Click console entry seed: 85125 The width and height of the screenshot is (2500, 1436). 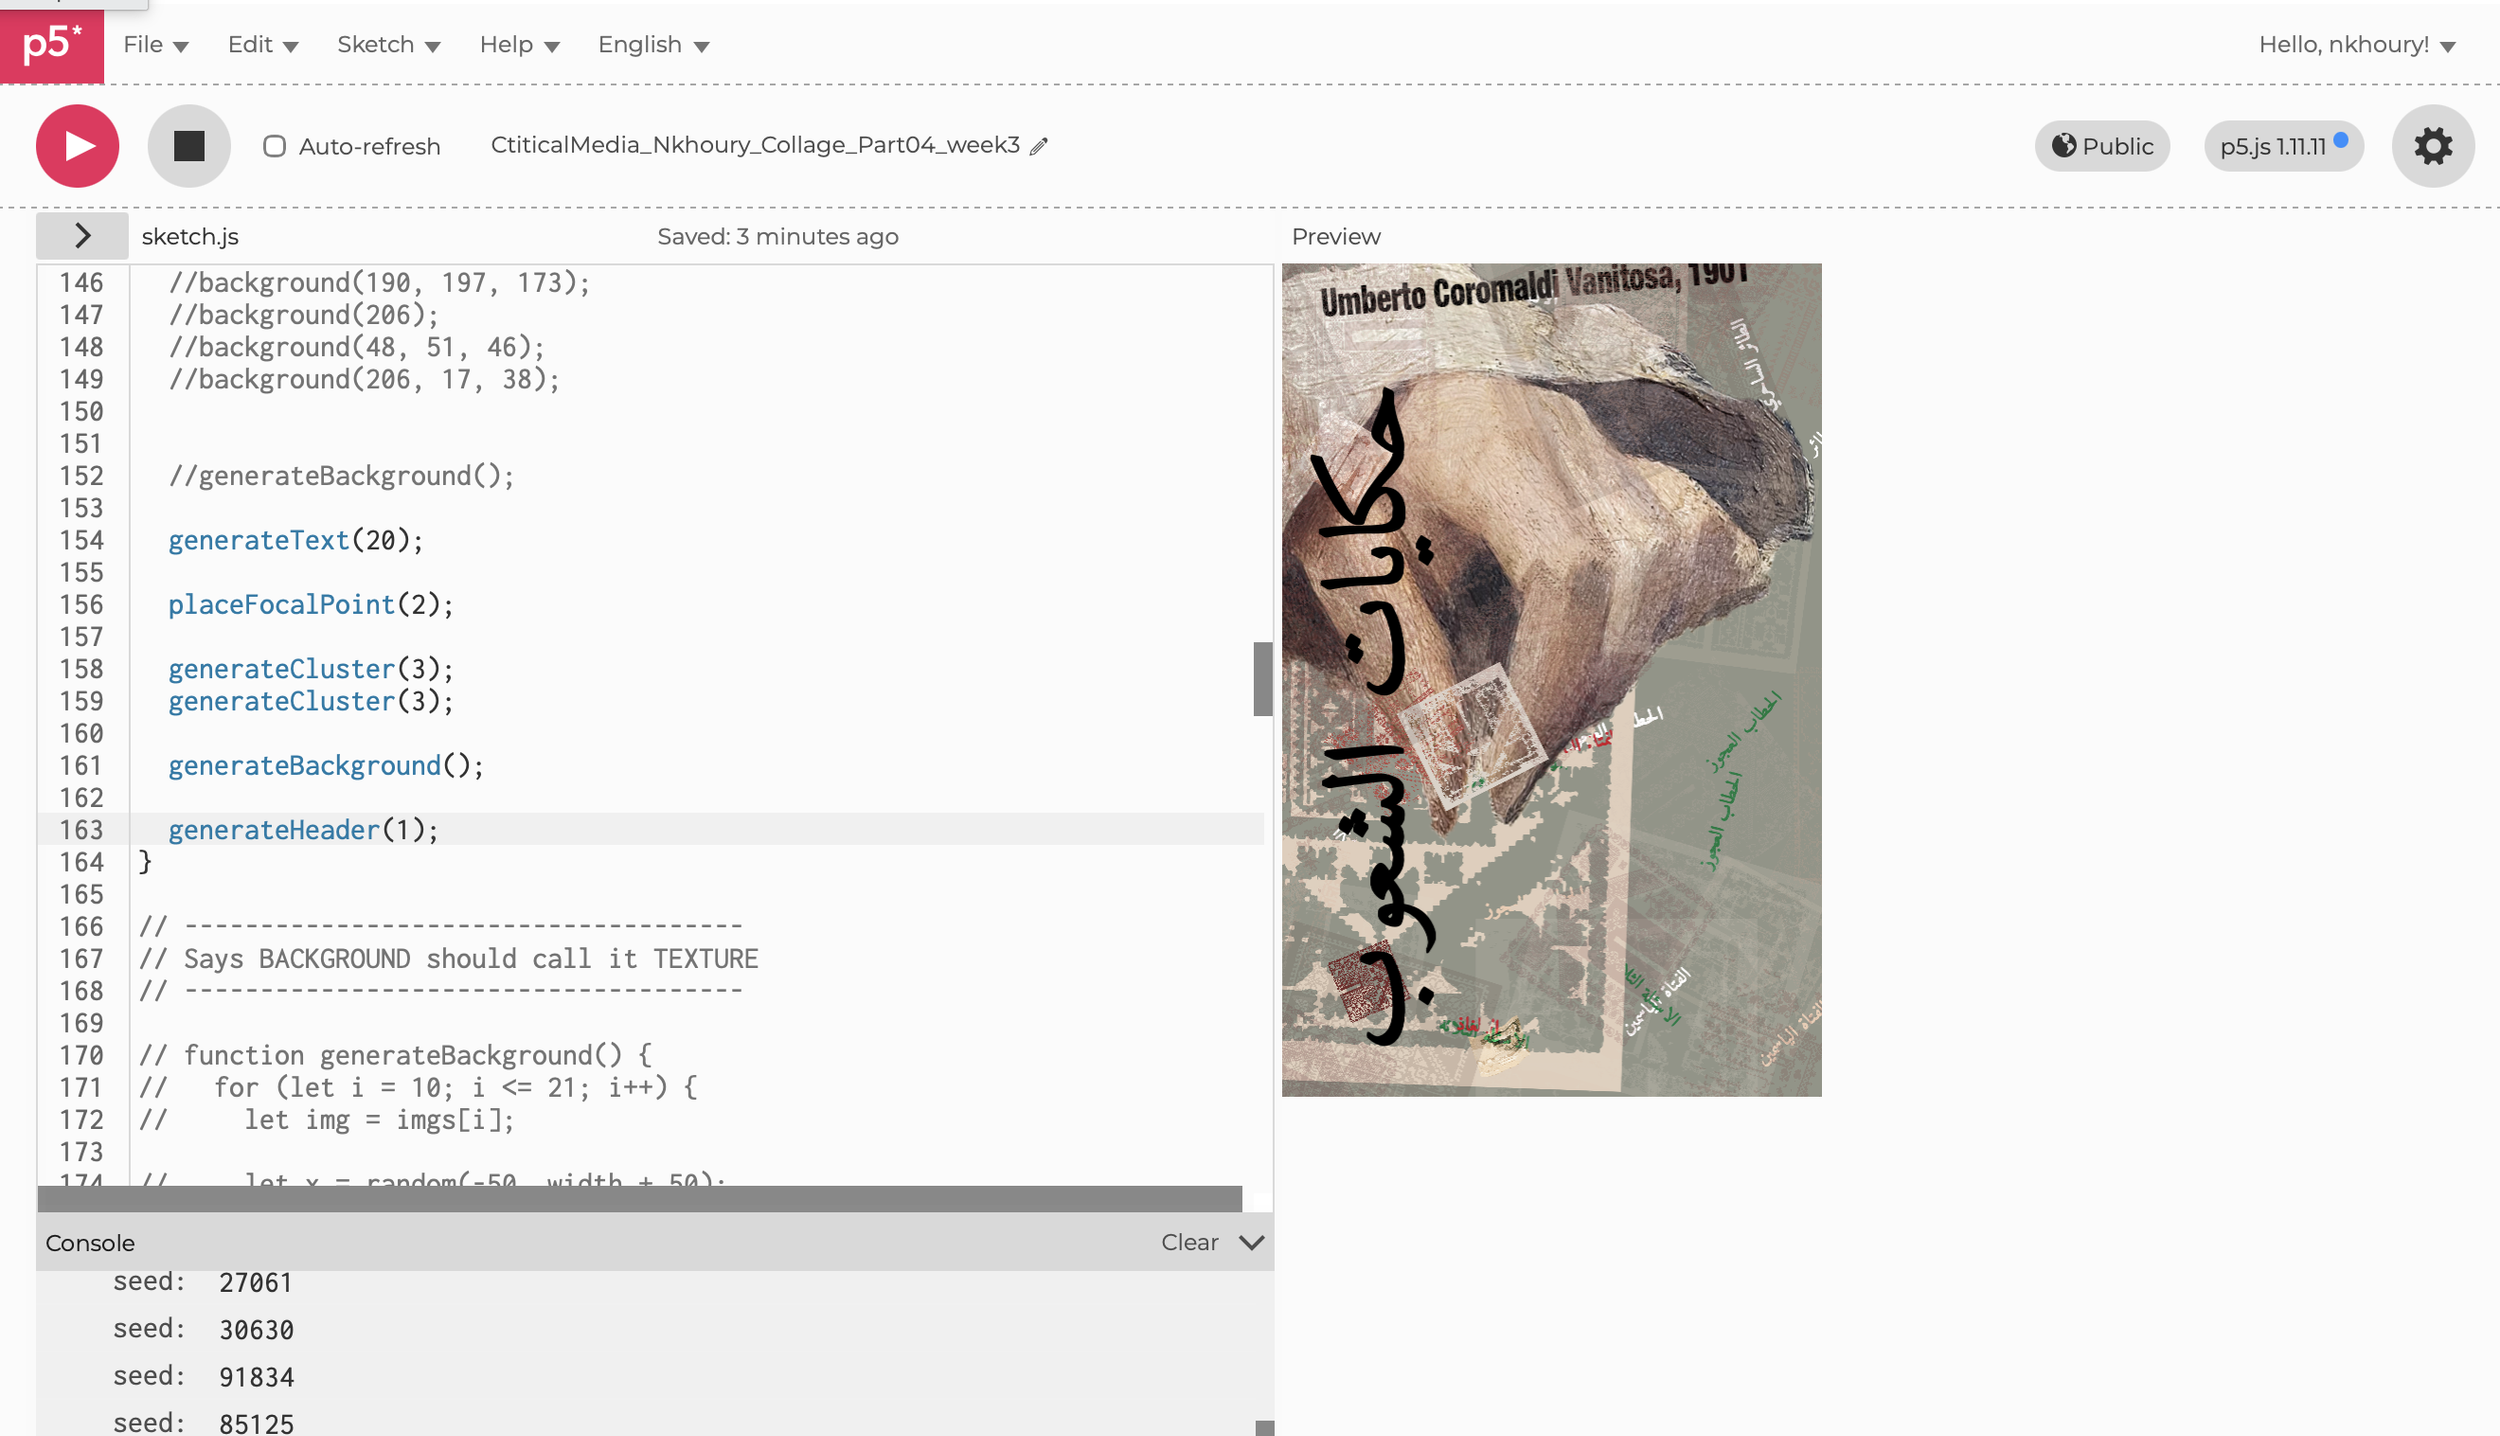coord(203,1422)
